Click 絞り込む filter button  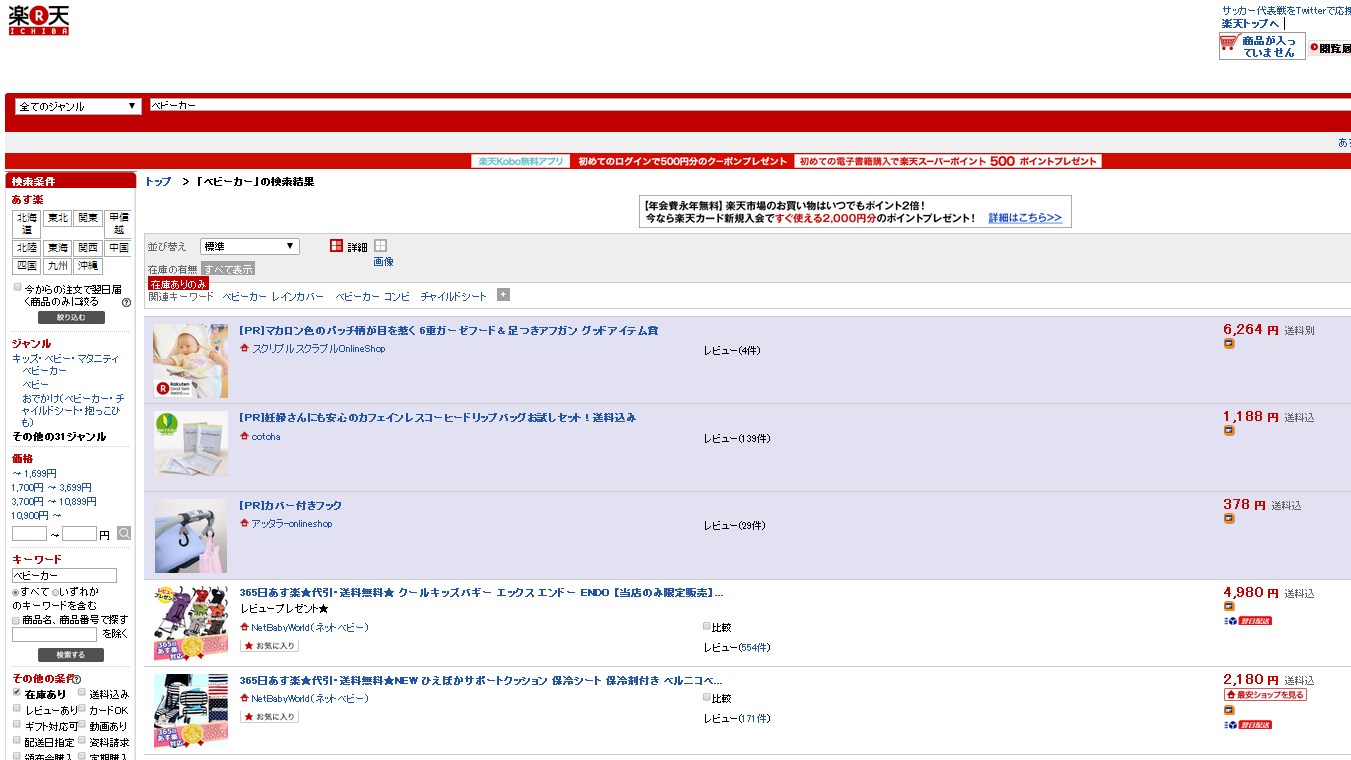(71, 317)
